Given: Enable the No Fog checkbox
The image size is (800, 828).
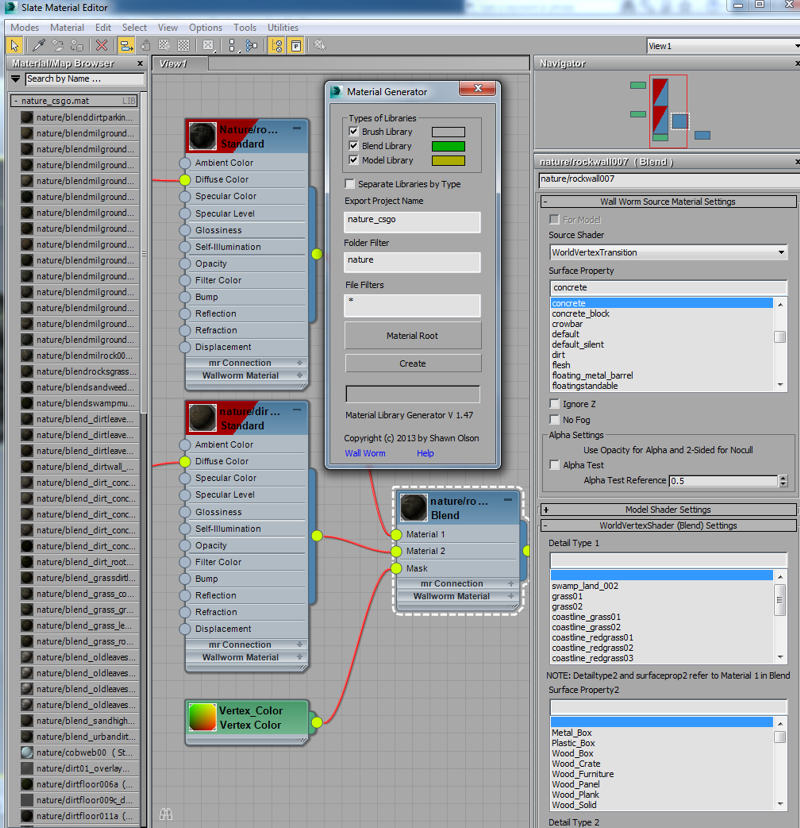Looking at the screenshot, I should tap(554, 420).
